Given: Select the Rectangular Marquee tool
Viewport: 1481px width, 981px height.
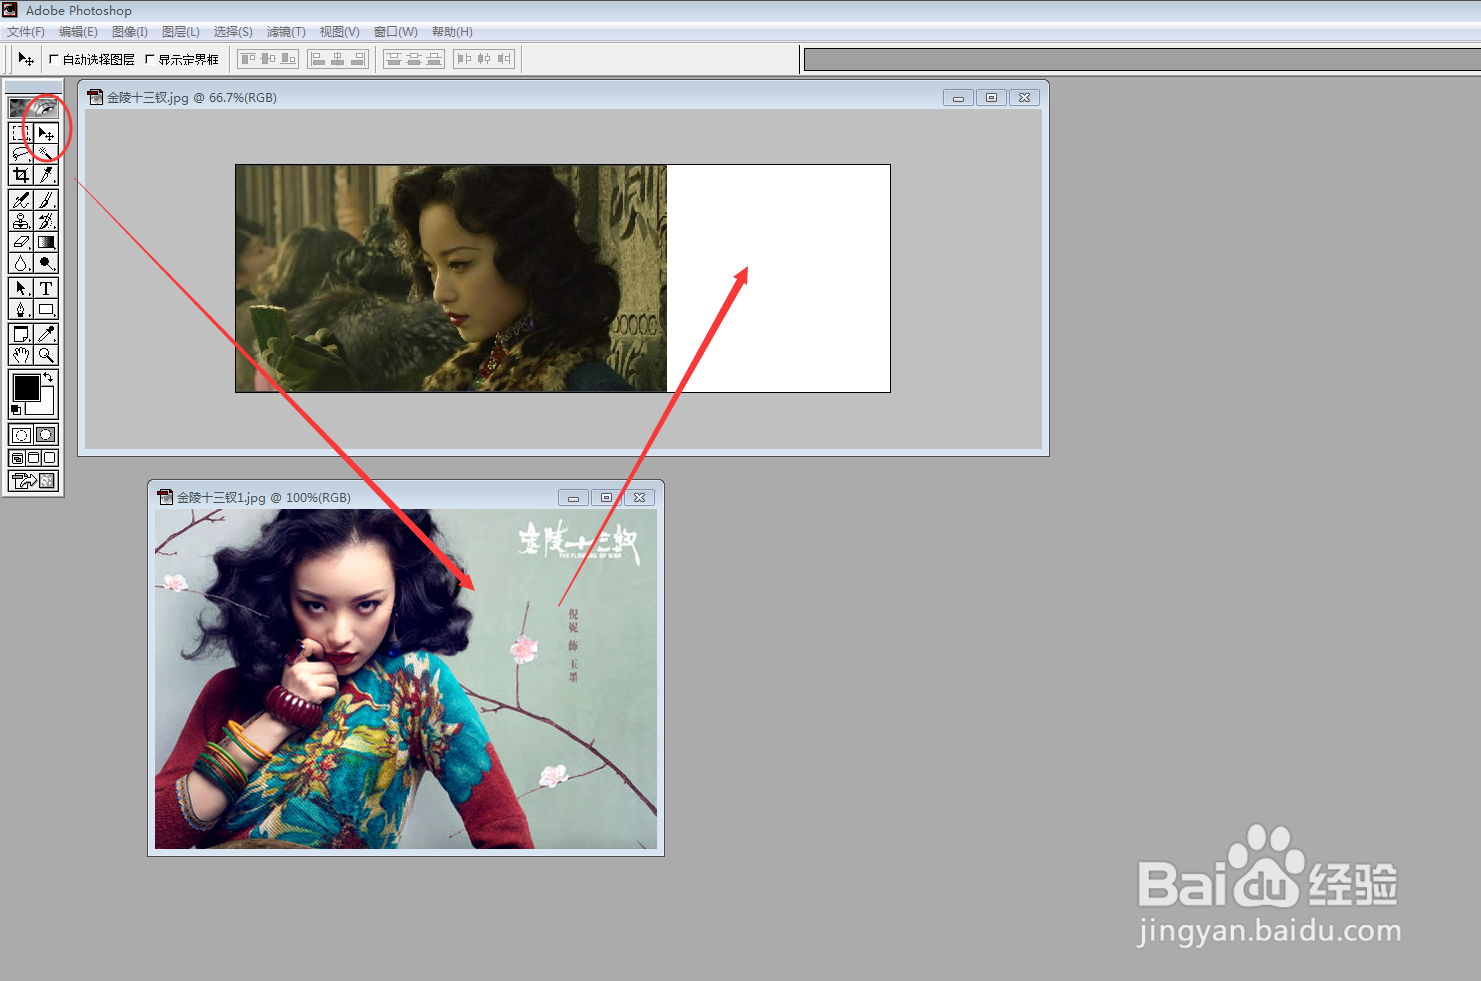Looking at the screenshot, I should click(x=21, y=133).
